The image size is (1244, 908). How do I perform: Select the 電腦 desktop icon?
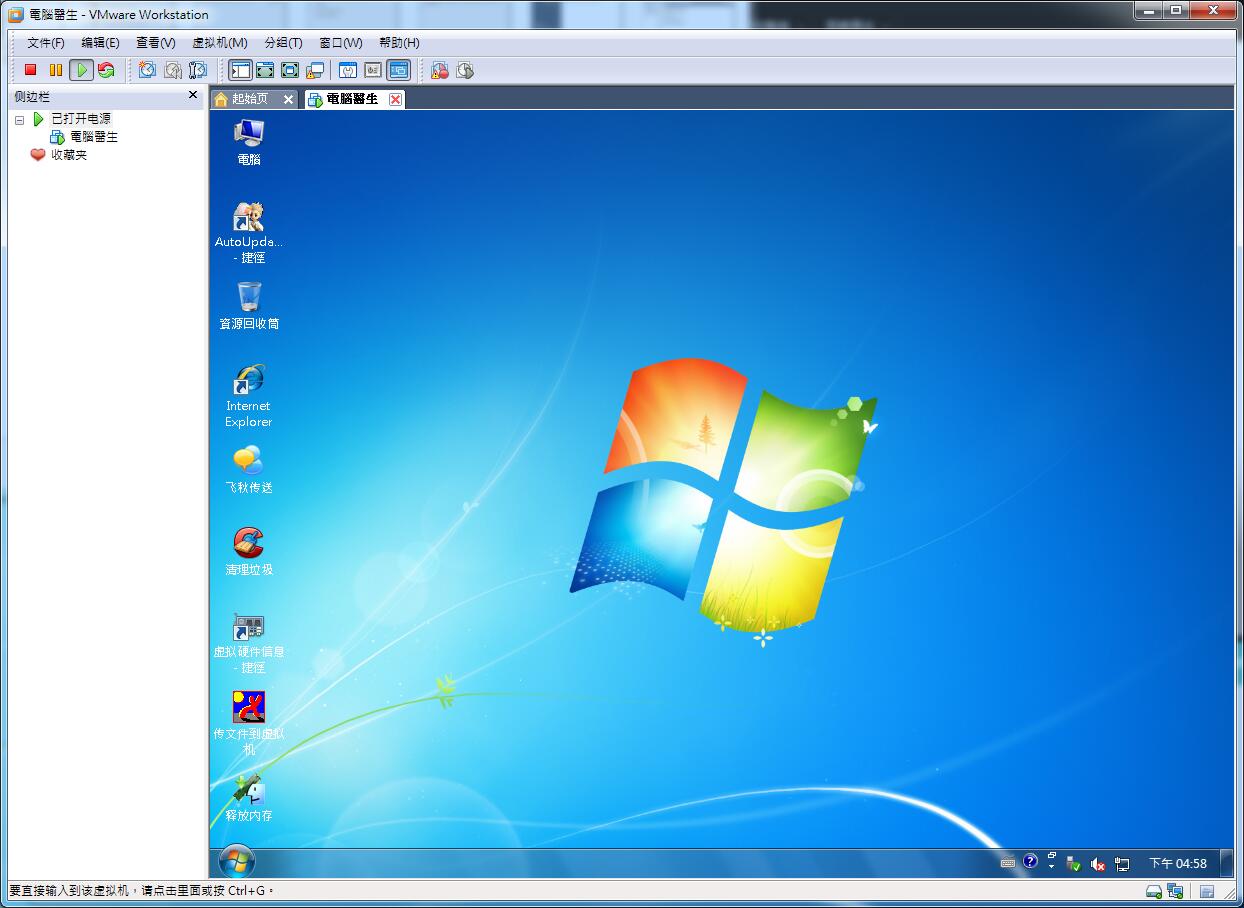[249, 141]
